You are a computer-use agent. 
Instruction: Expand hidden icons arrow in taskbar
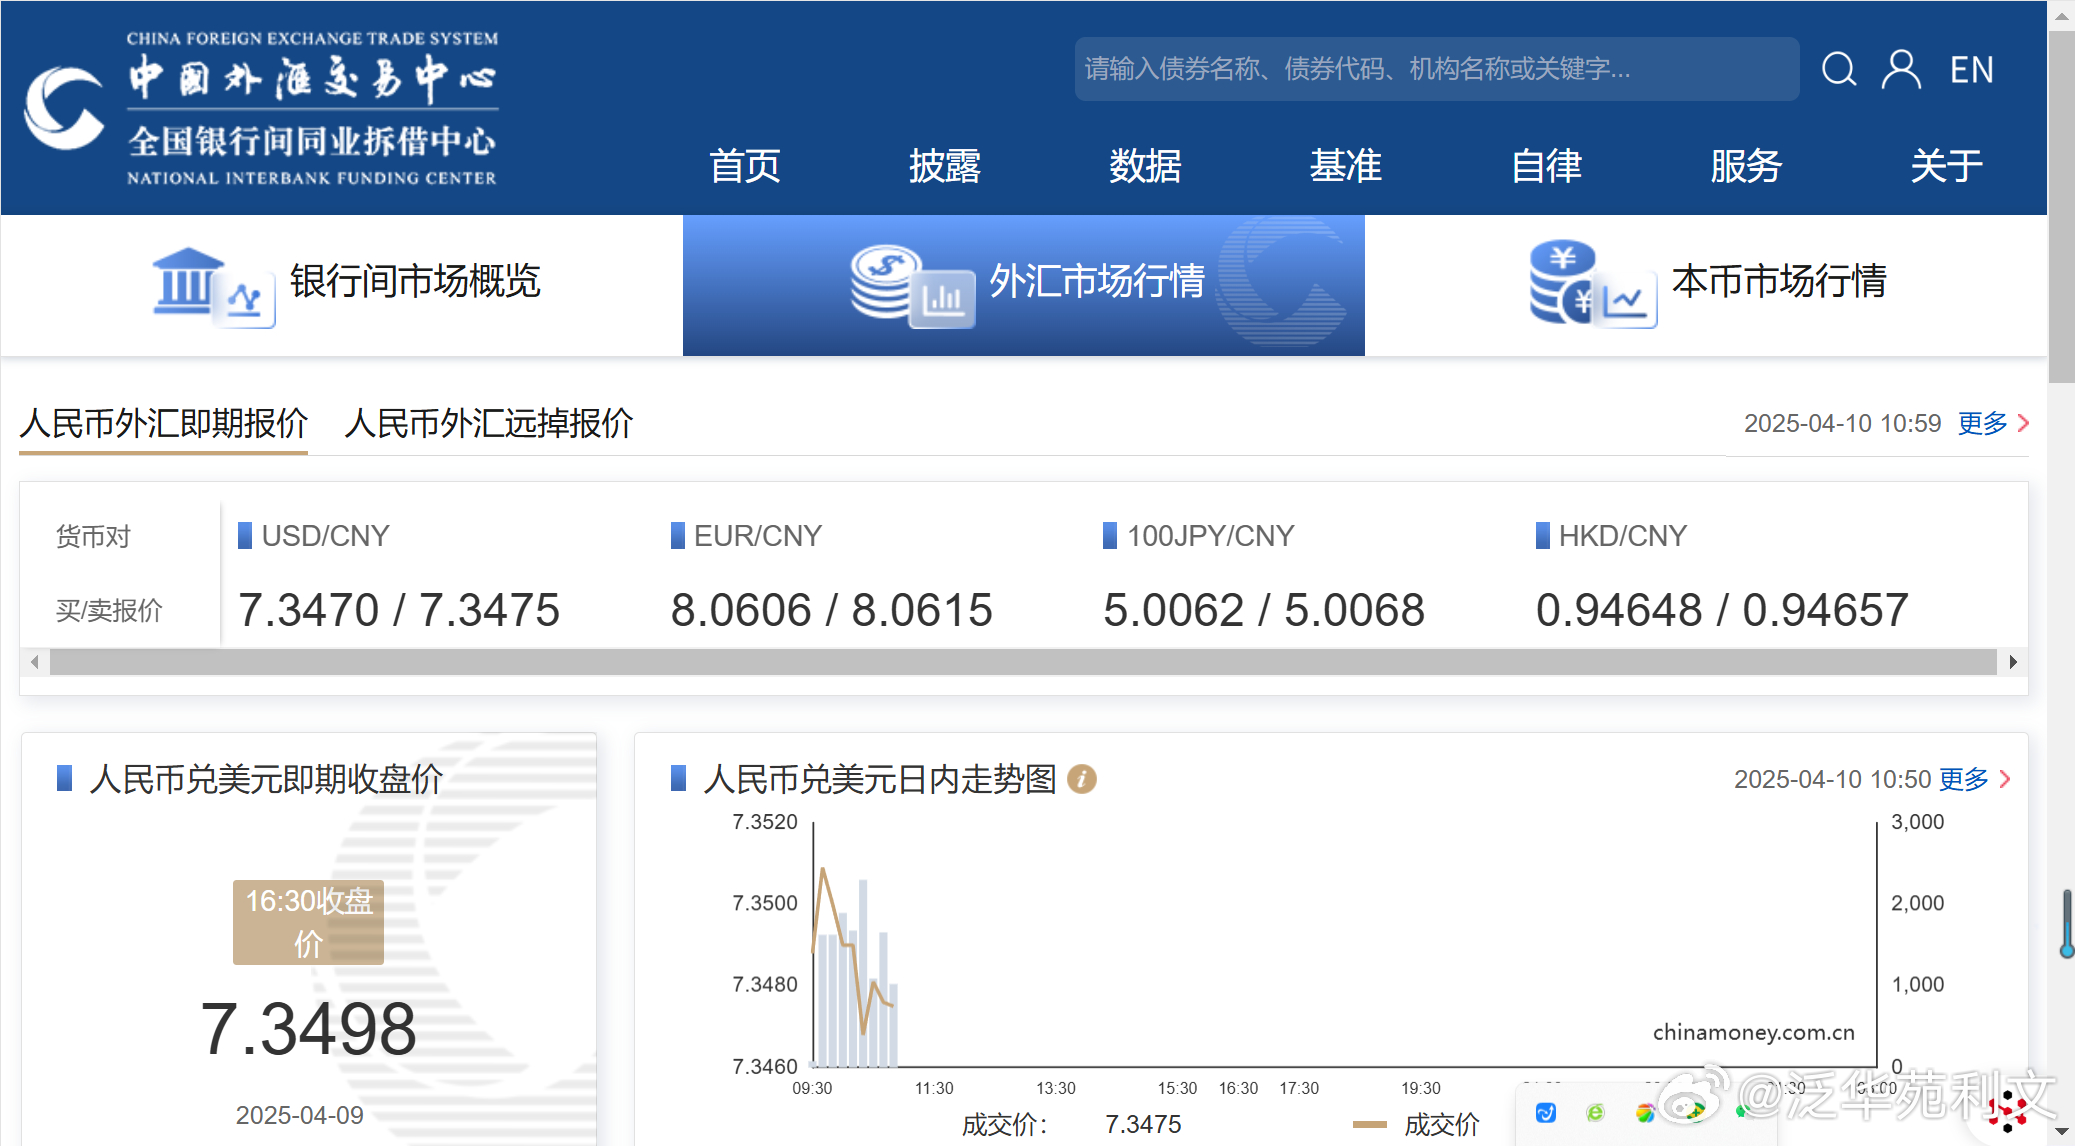[x=2064, y=1132]
